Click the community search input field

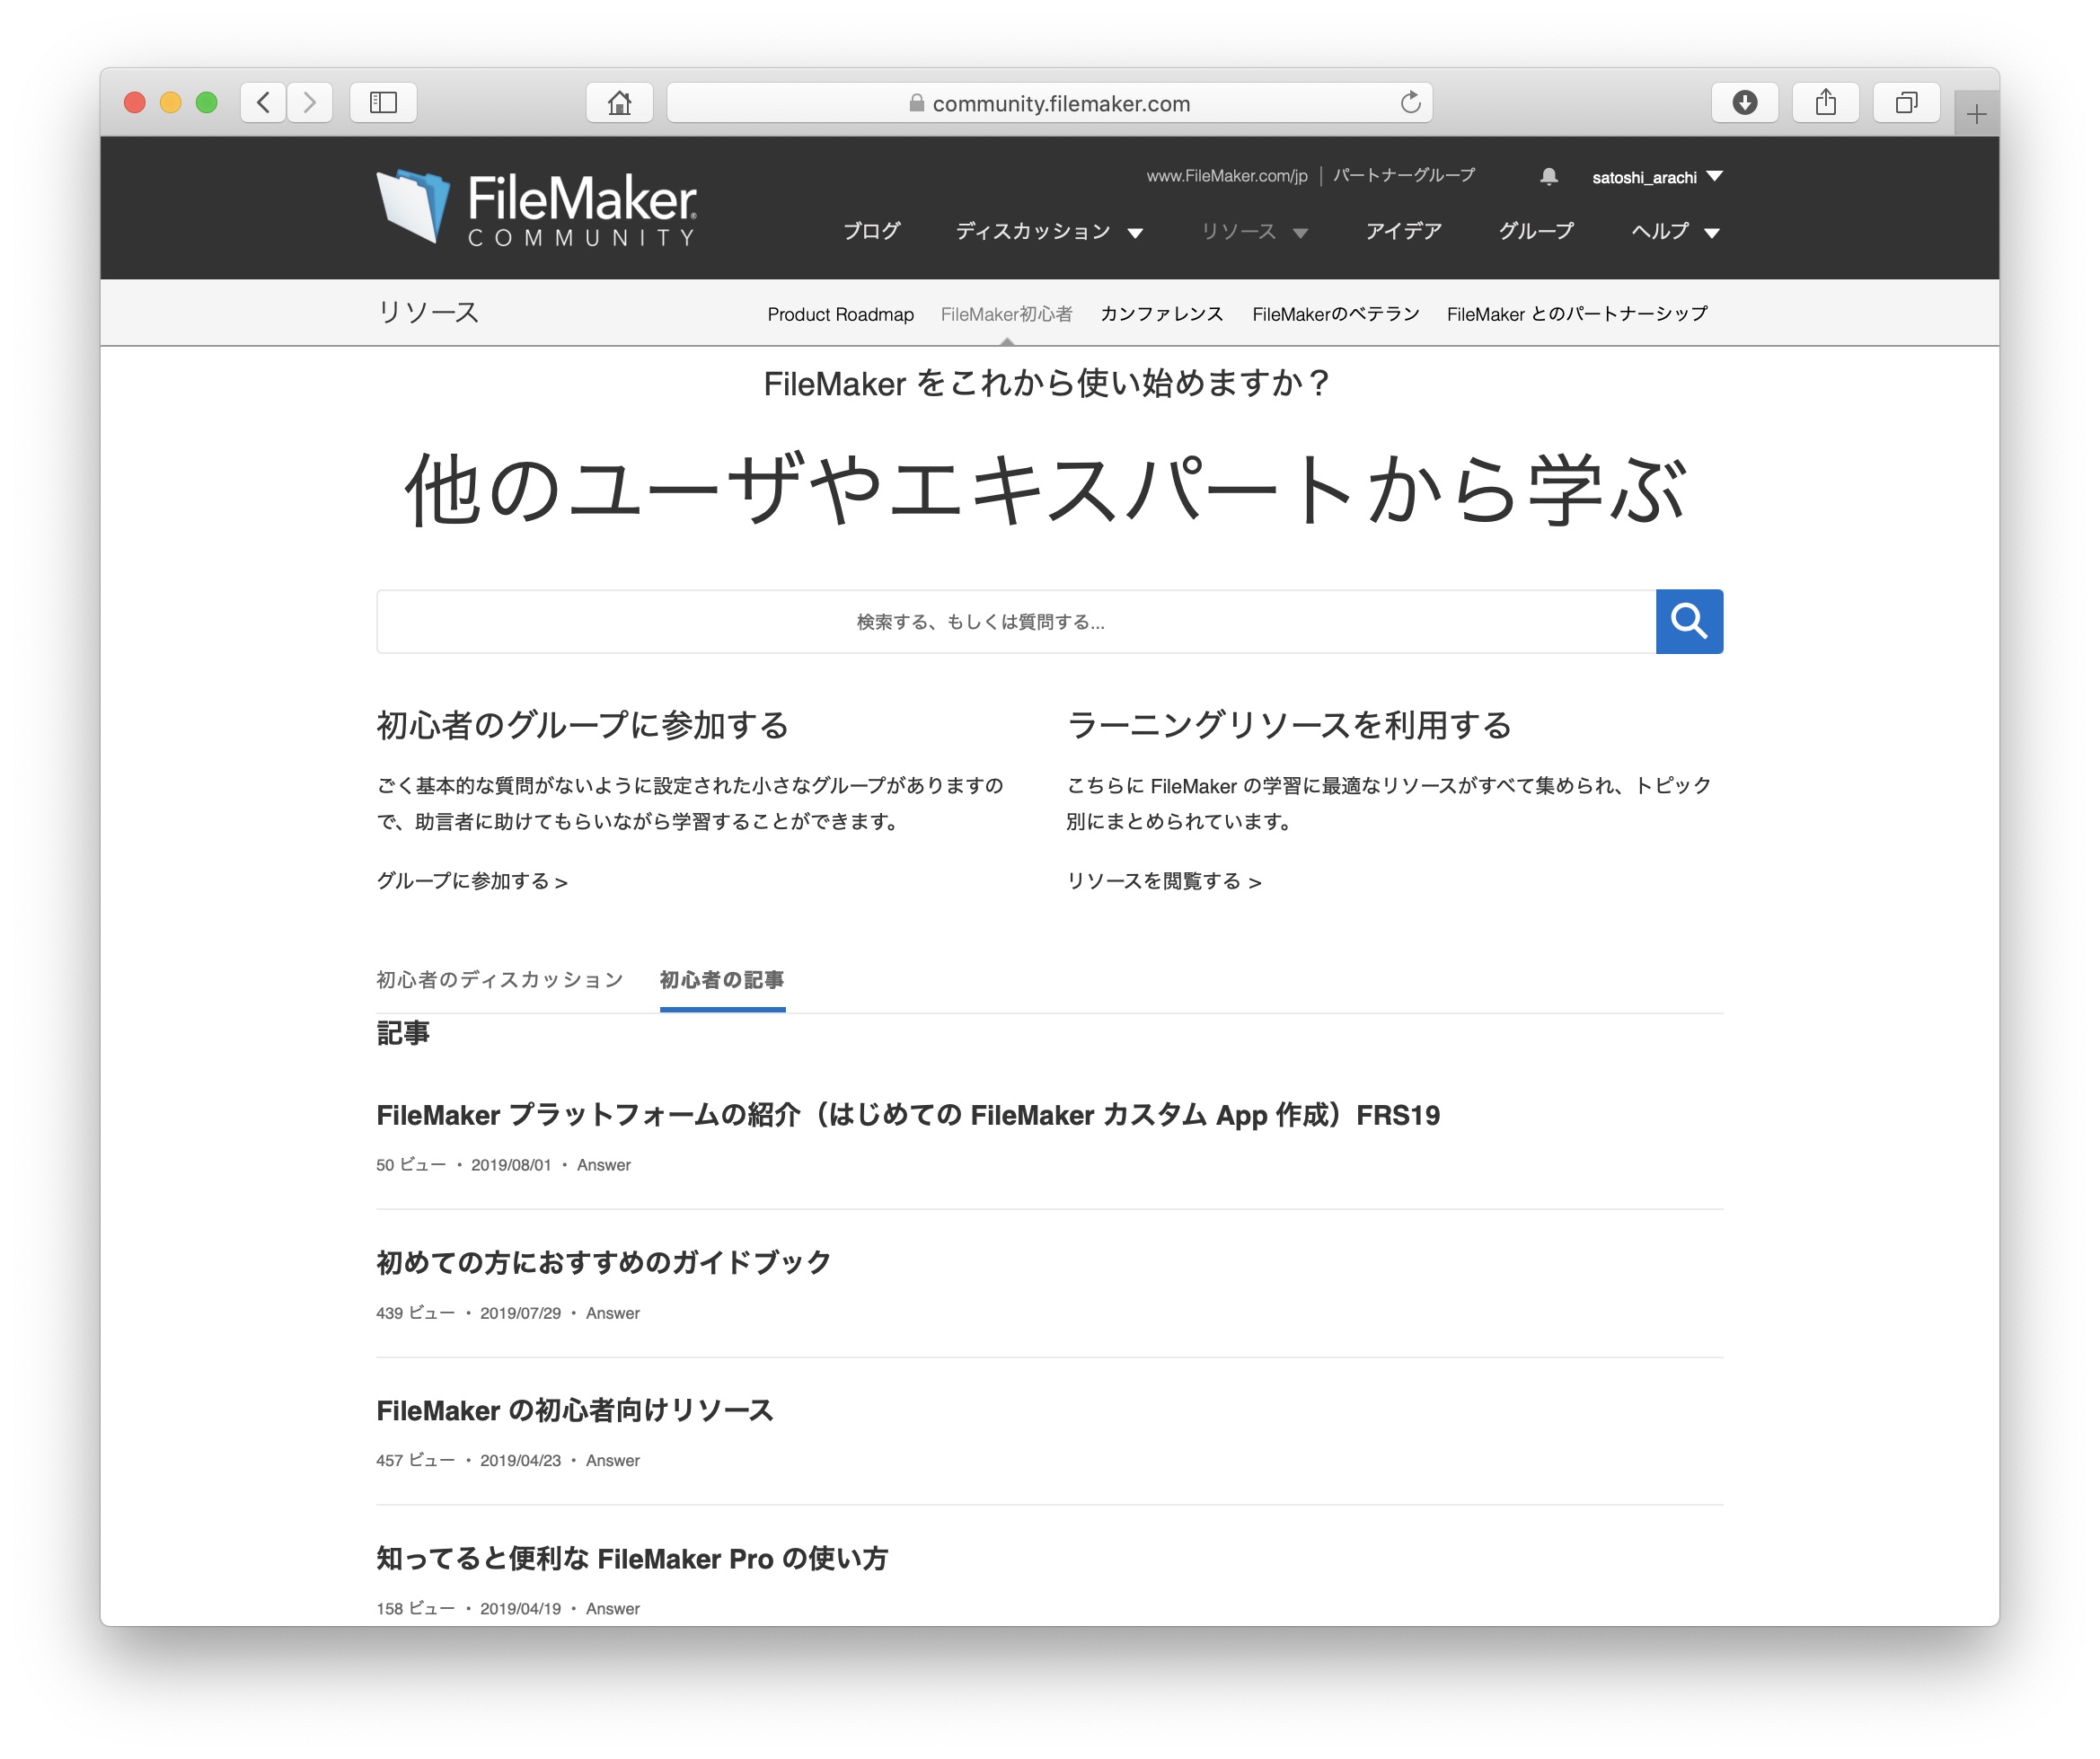tap(1015, 621)
